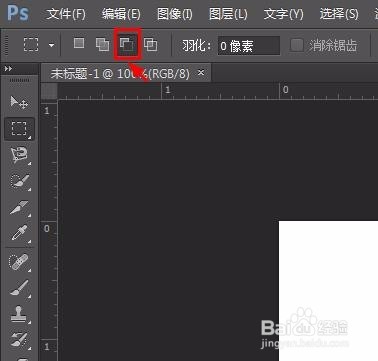Open the 图层(L) menu
The image size is (378, 361).
click(x=228, y=14)
